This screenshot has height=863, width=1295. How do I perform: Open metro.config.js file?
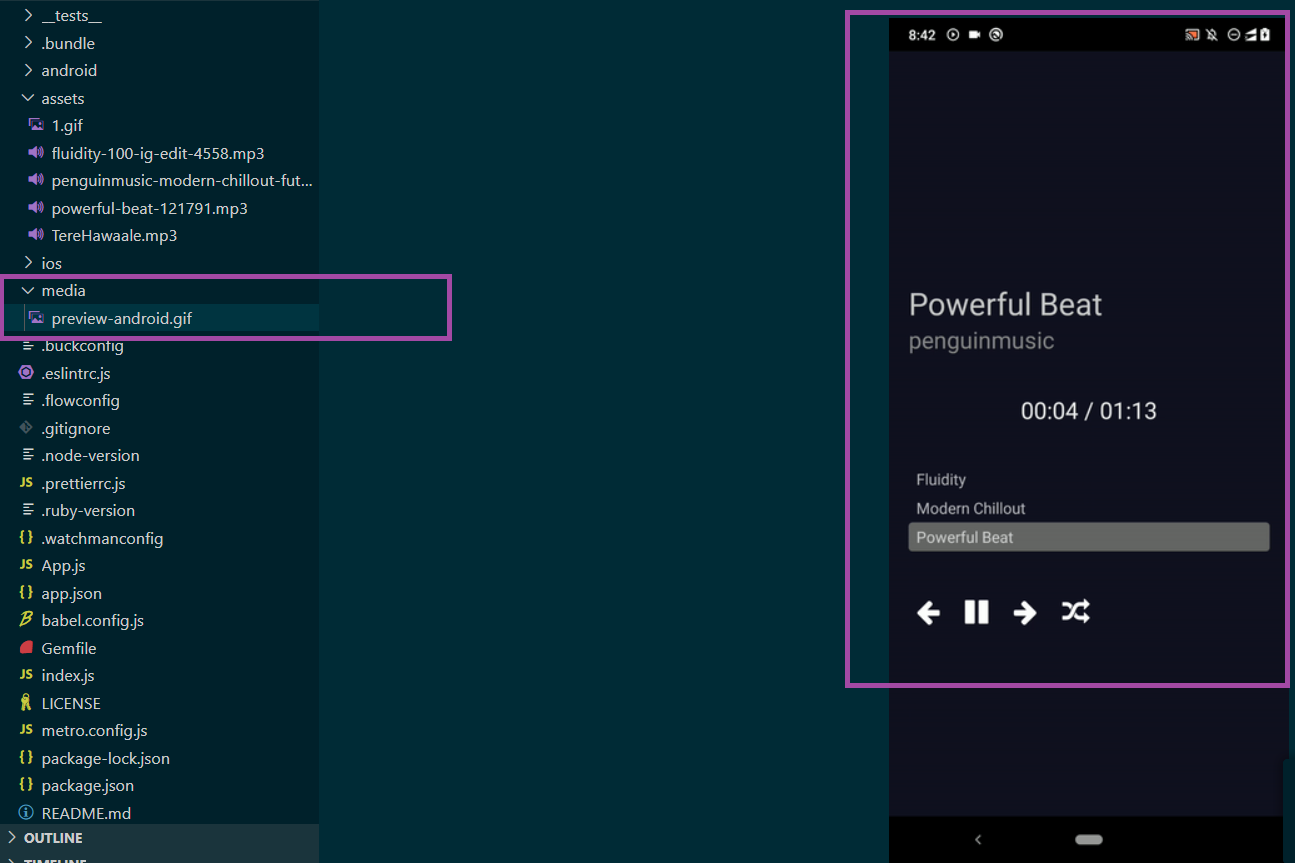94,730
